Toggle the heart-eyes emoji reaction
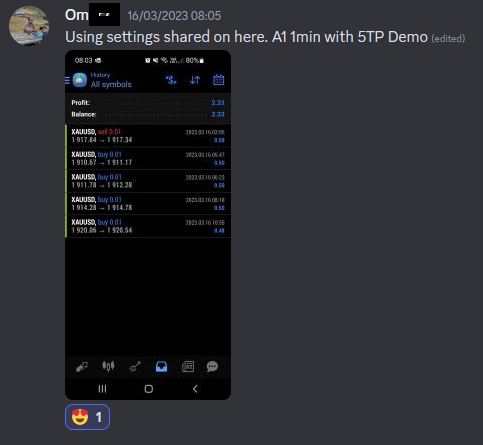Screen dimensions: 483x445 (x=87, y=417)
